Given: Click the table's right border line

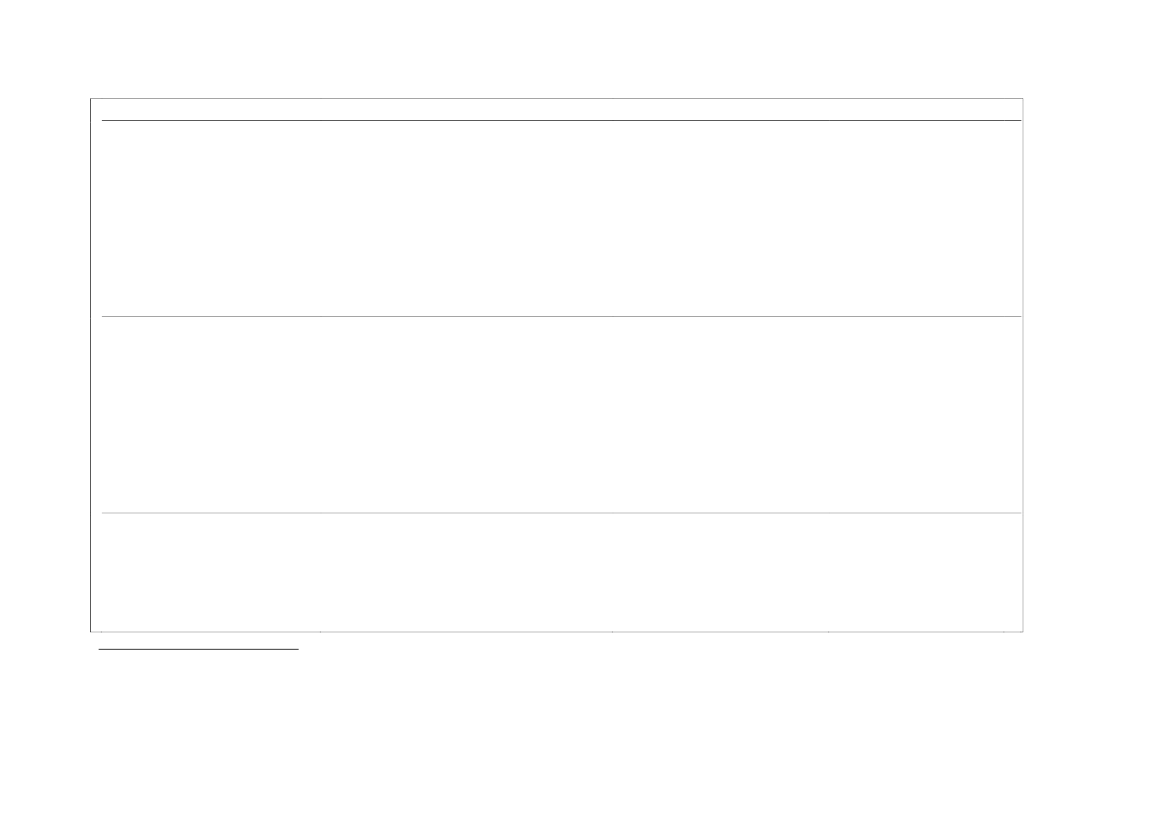Looking at the screenshot, I should pyautogui.click(x=1023, y=365).
